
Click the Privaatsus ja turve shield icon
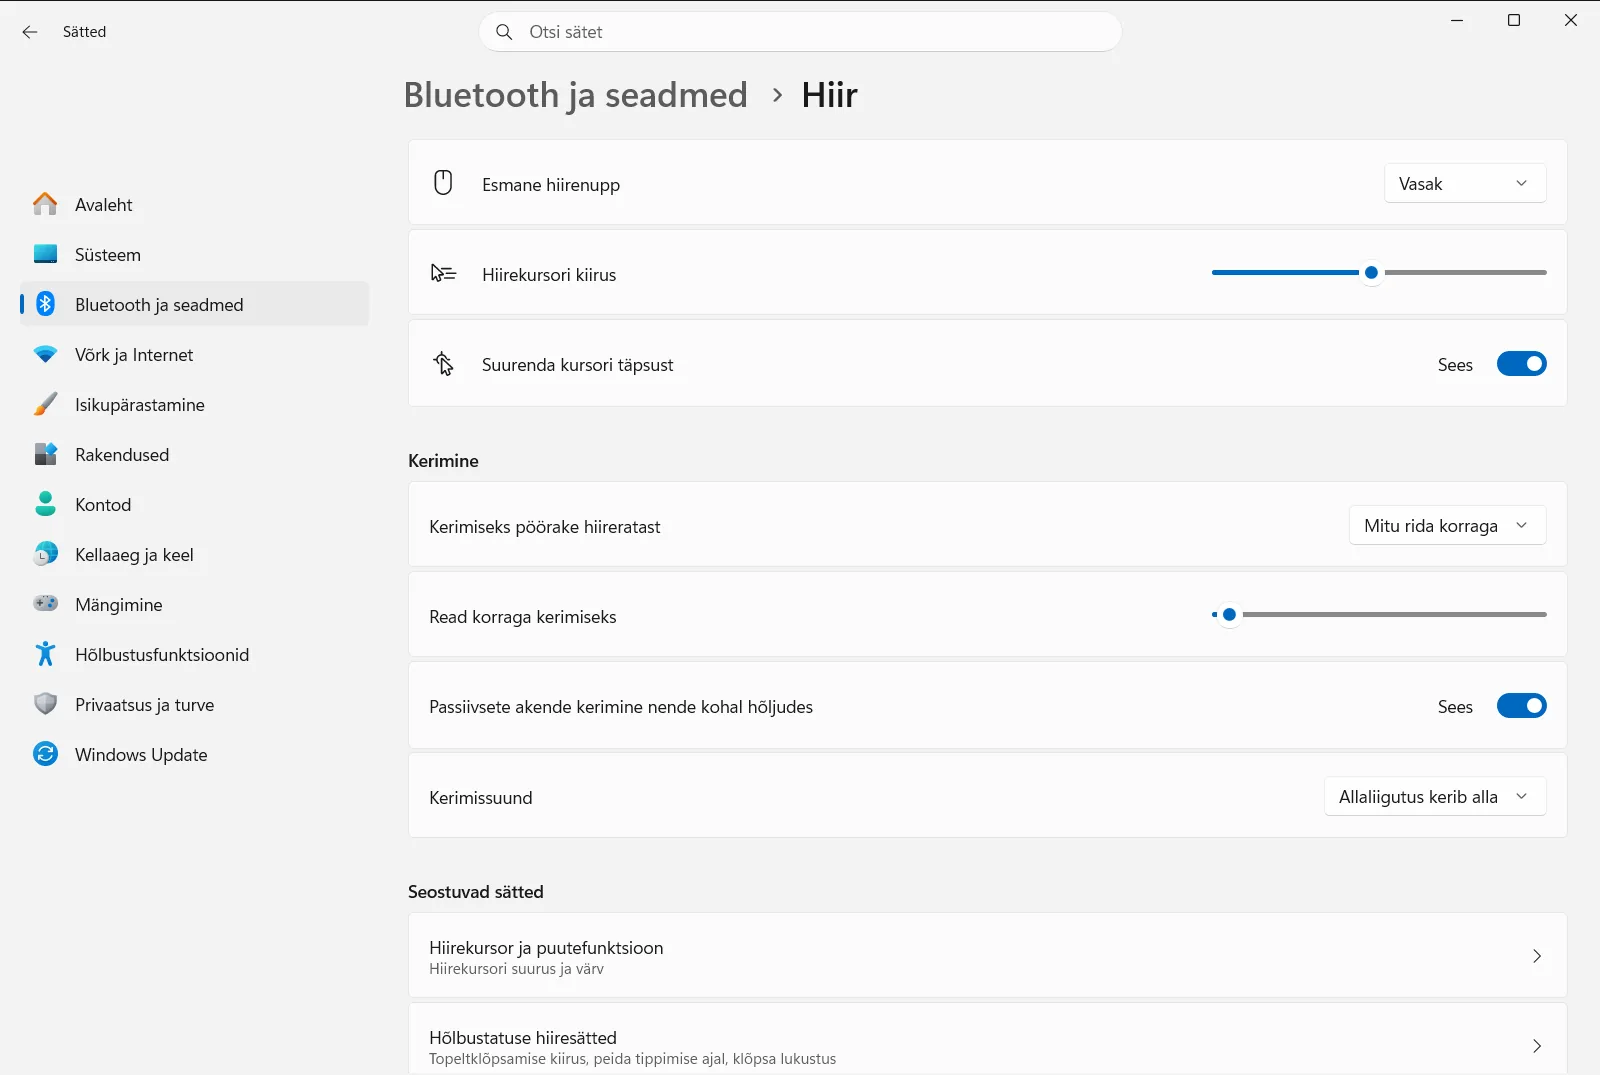click(45, 704)
